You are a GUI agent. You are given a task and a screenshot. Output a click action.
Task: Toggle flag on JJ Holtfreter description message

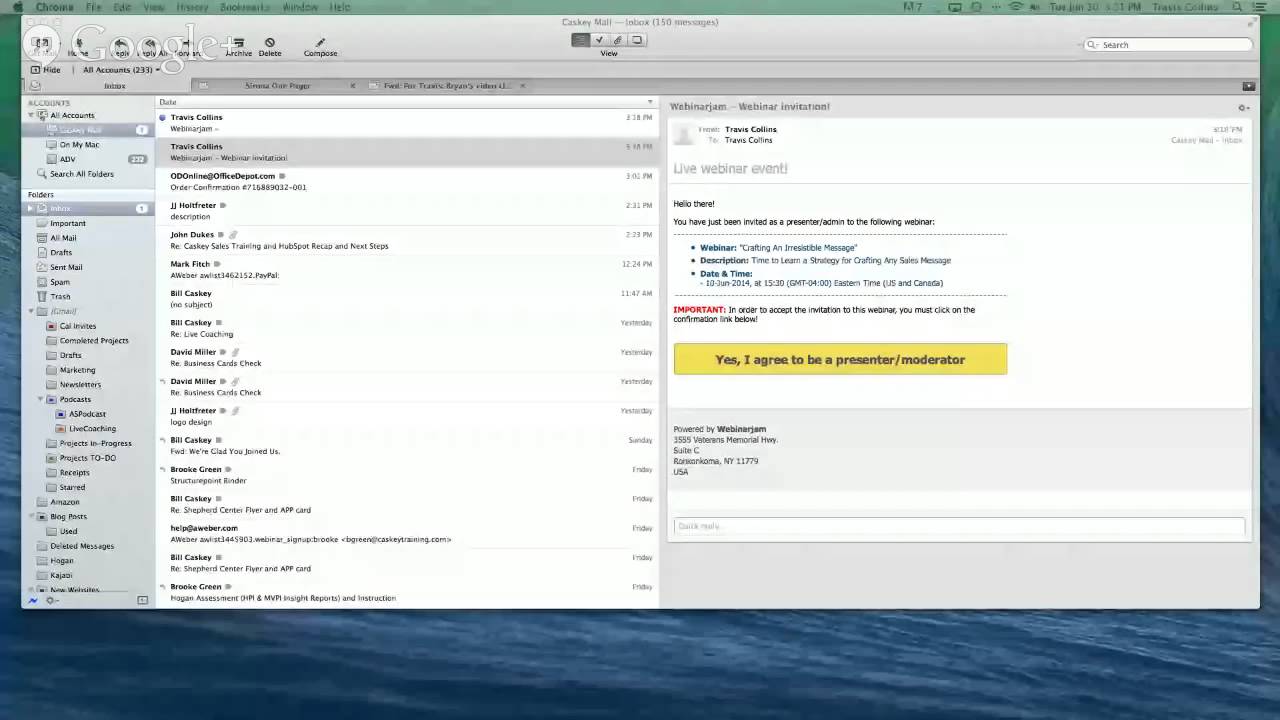point(223,205)
